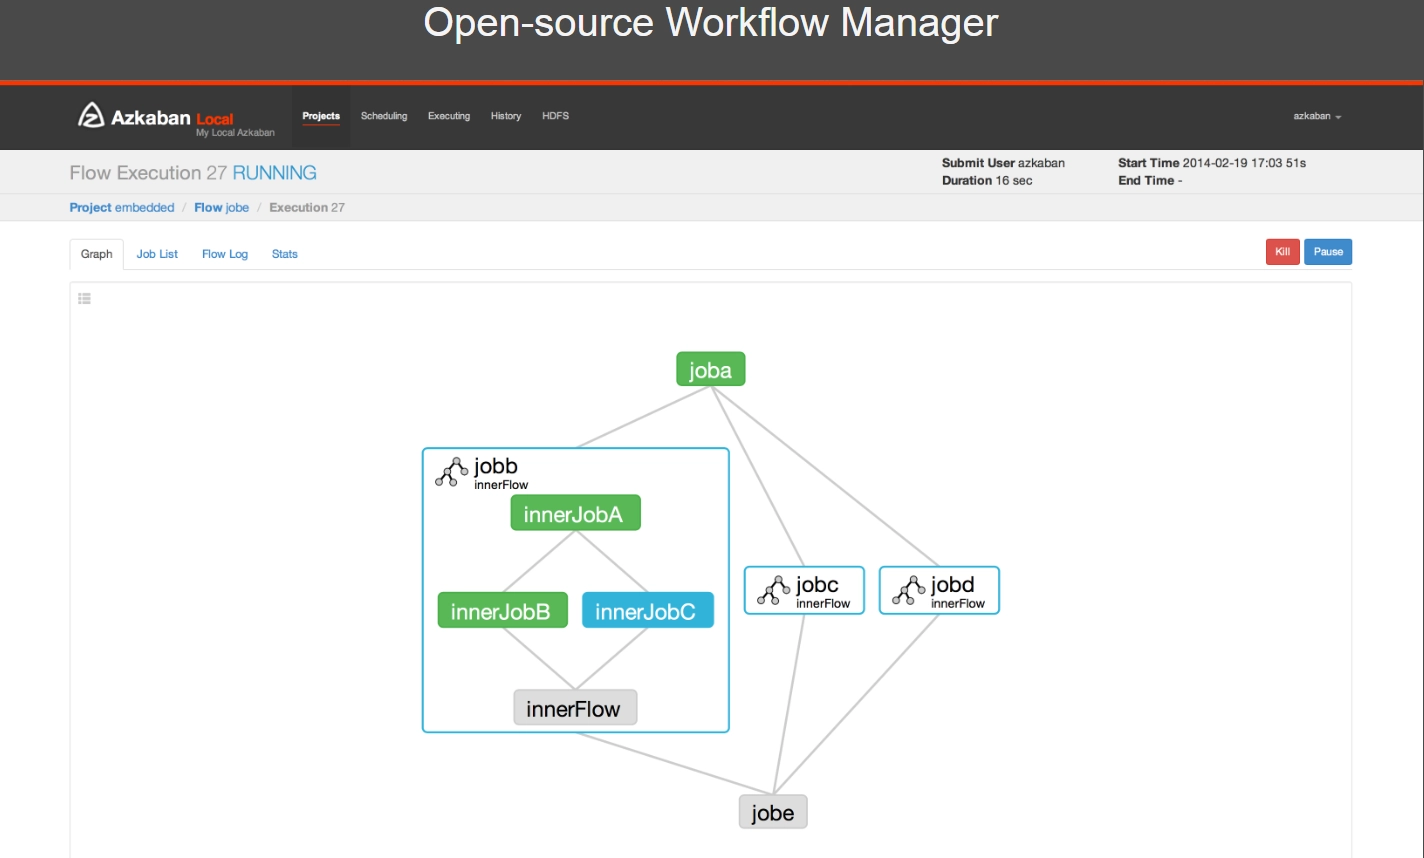Image resolution: width=1424 pixels, height=858 pixels.
Task: Select the green joba node
Action: point(711,369)
